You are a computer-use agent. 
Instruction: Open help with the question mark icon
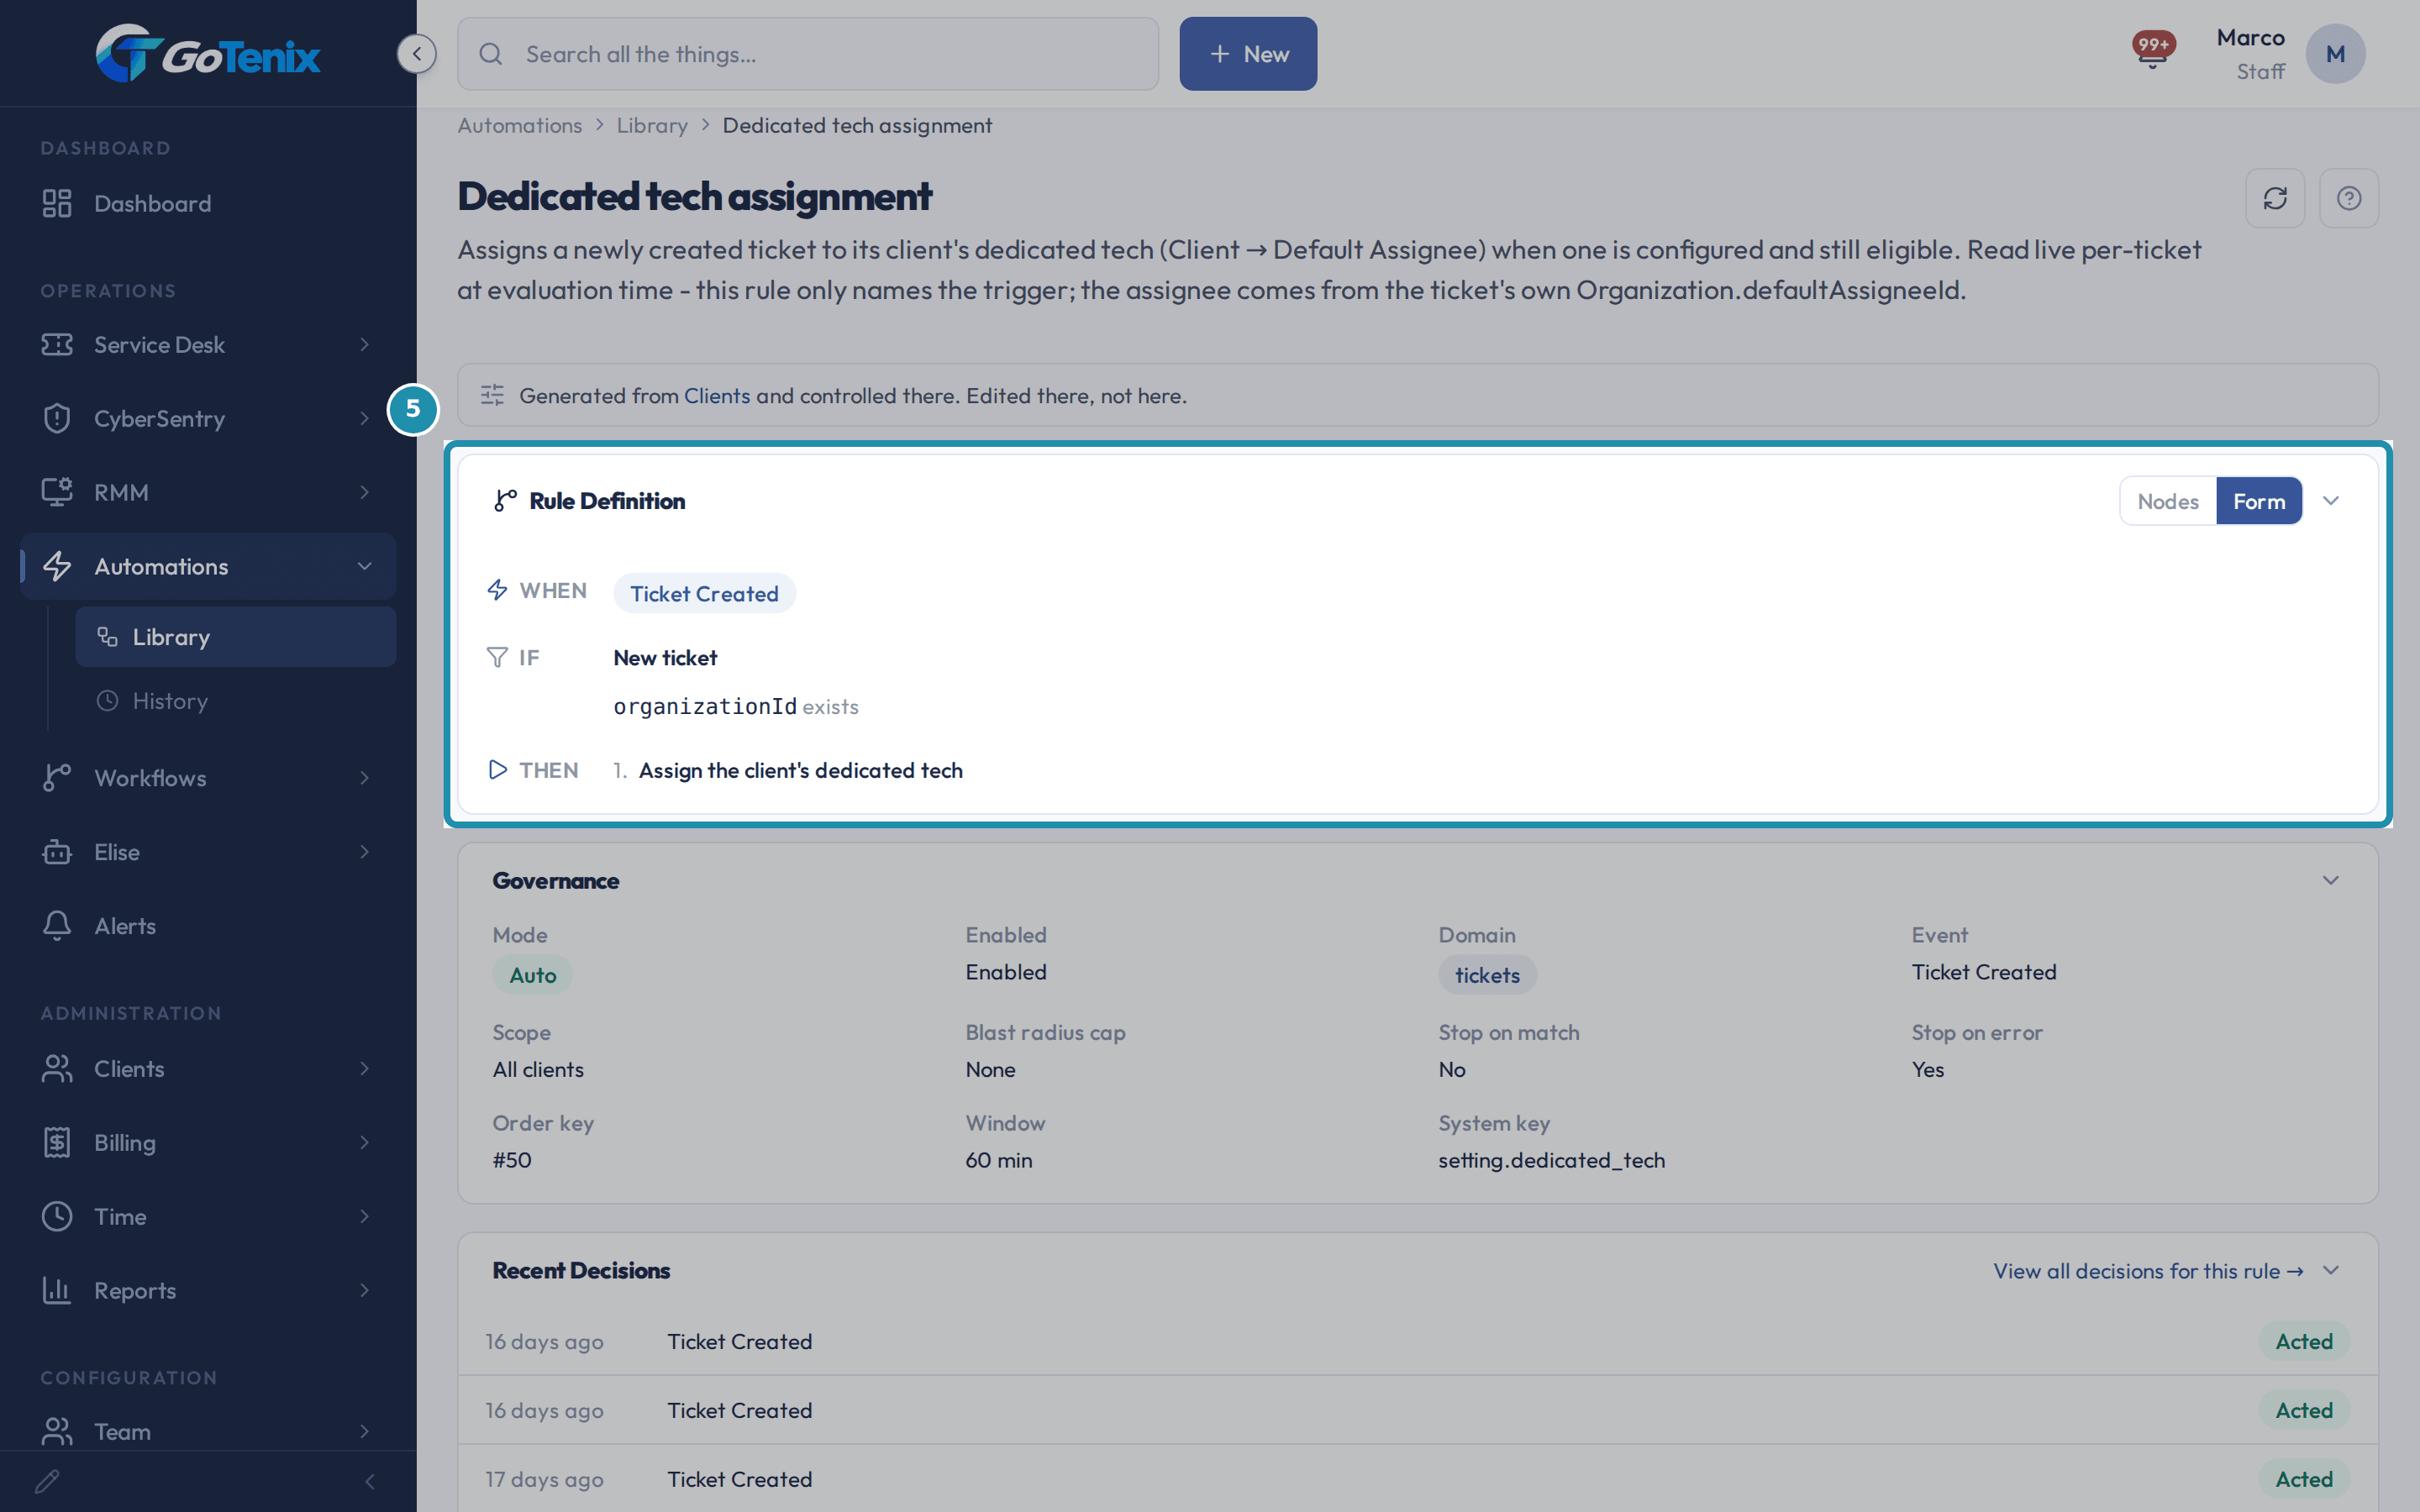click(x=2349, y=198)
